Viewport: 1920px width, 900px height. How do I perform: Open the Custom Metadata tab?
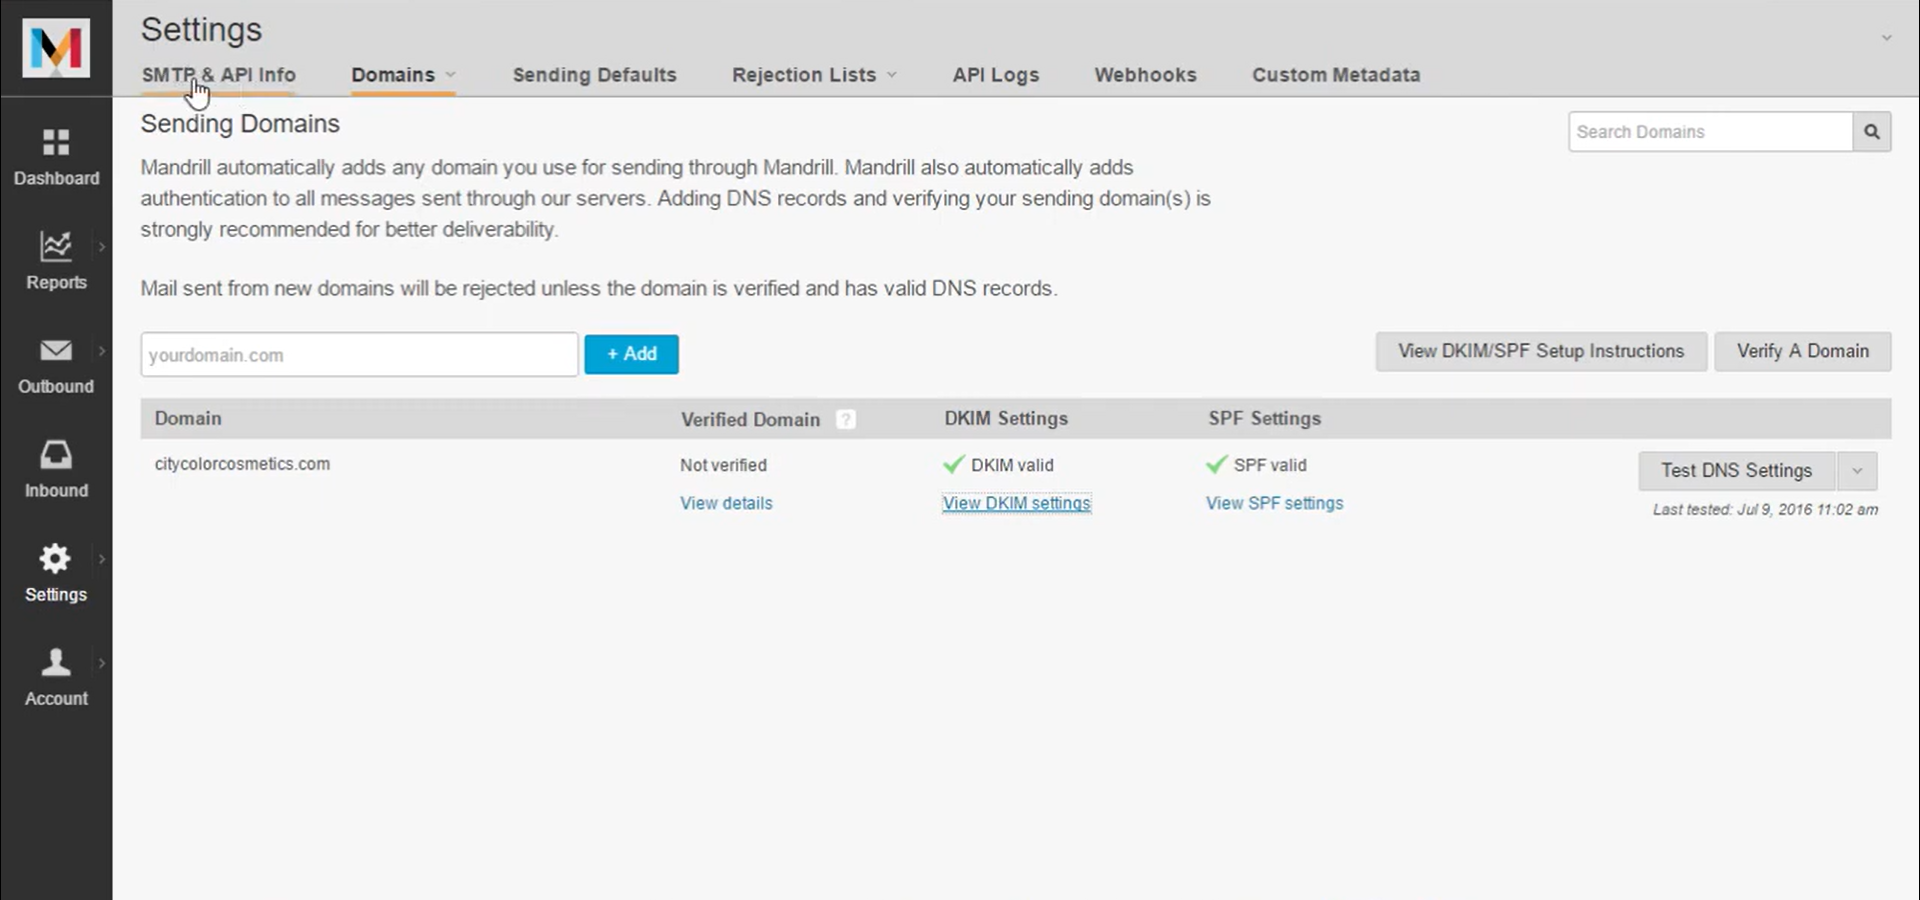tap(1336, 75)
